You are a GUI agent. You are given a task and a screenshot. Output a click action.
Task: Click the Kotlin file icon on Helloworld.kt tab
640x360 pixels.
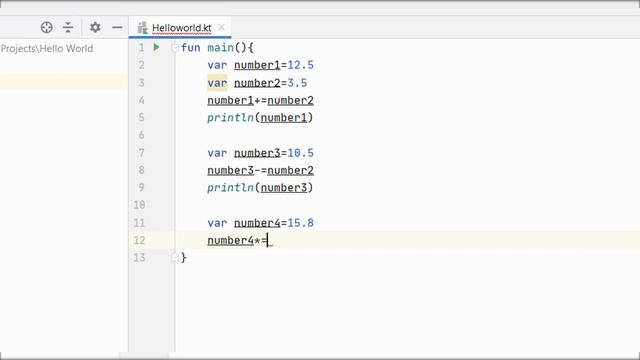click(142, 28)
